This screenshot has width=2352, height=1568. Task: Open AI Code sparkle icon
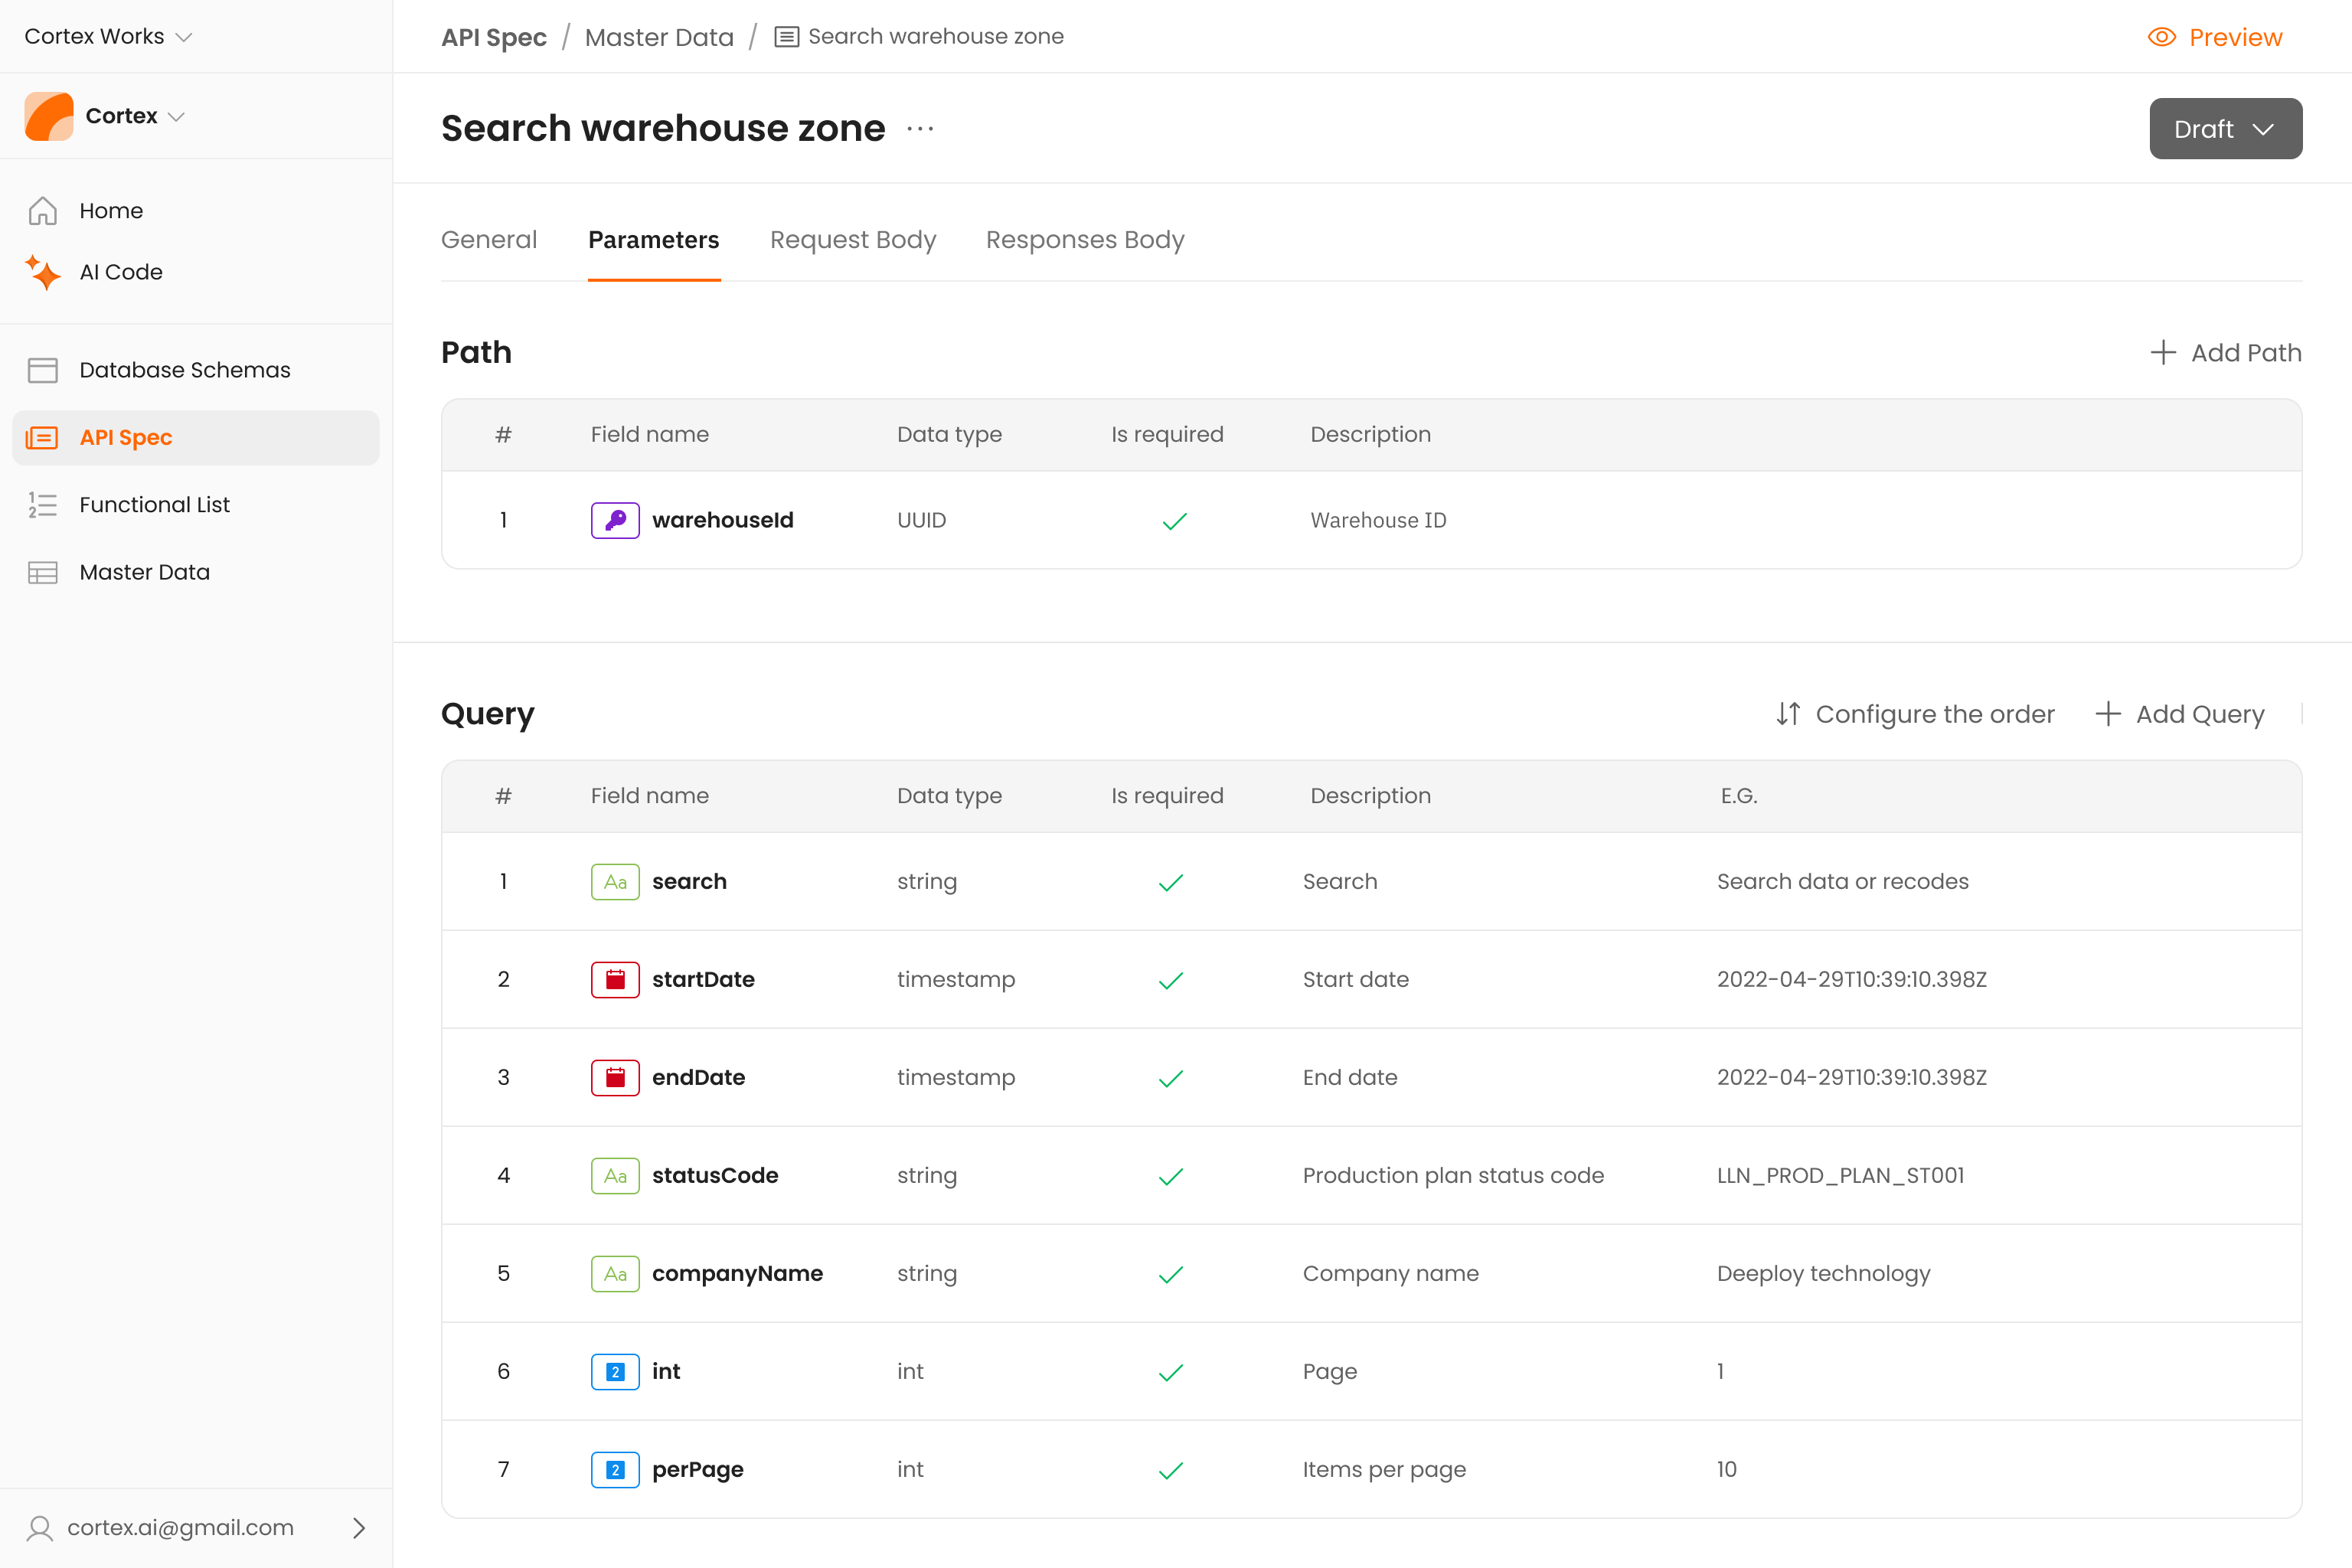point(42,272)
